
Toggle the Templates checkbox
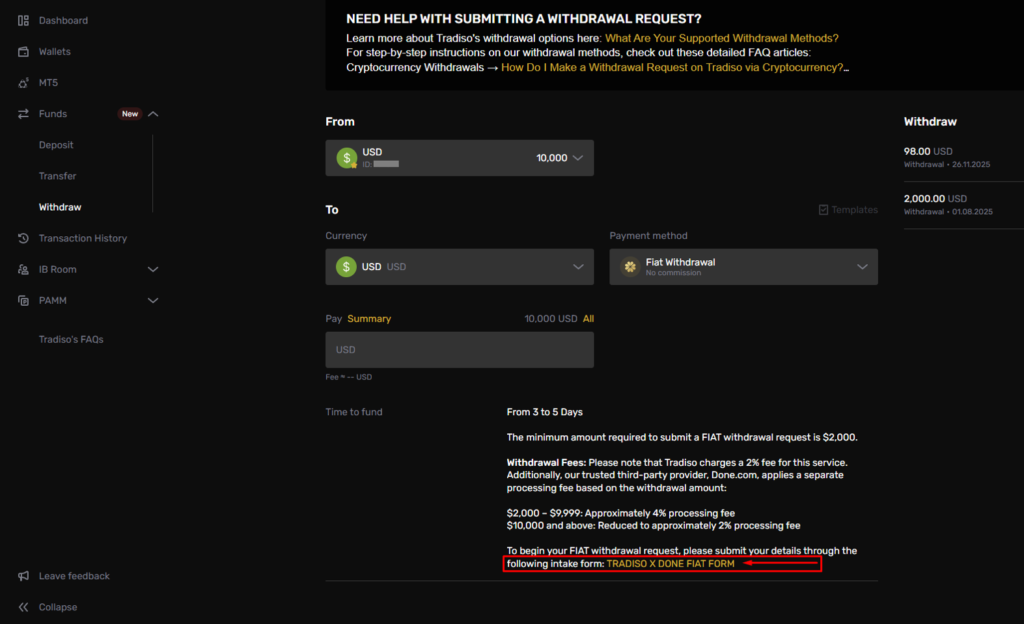tap(823, 210)
